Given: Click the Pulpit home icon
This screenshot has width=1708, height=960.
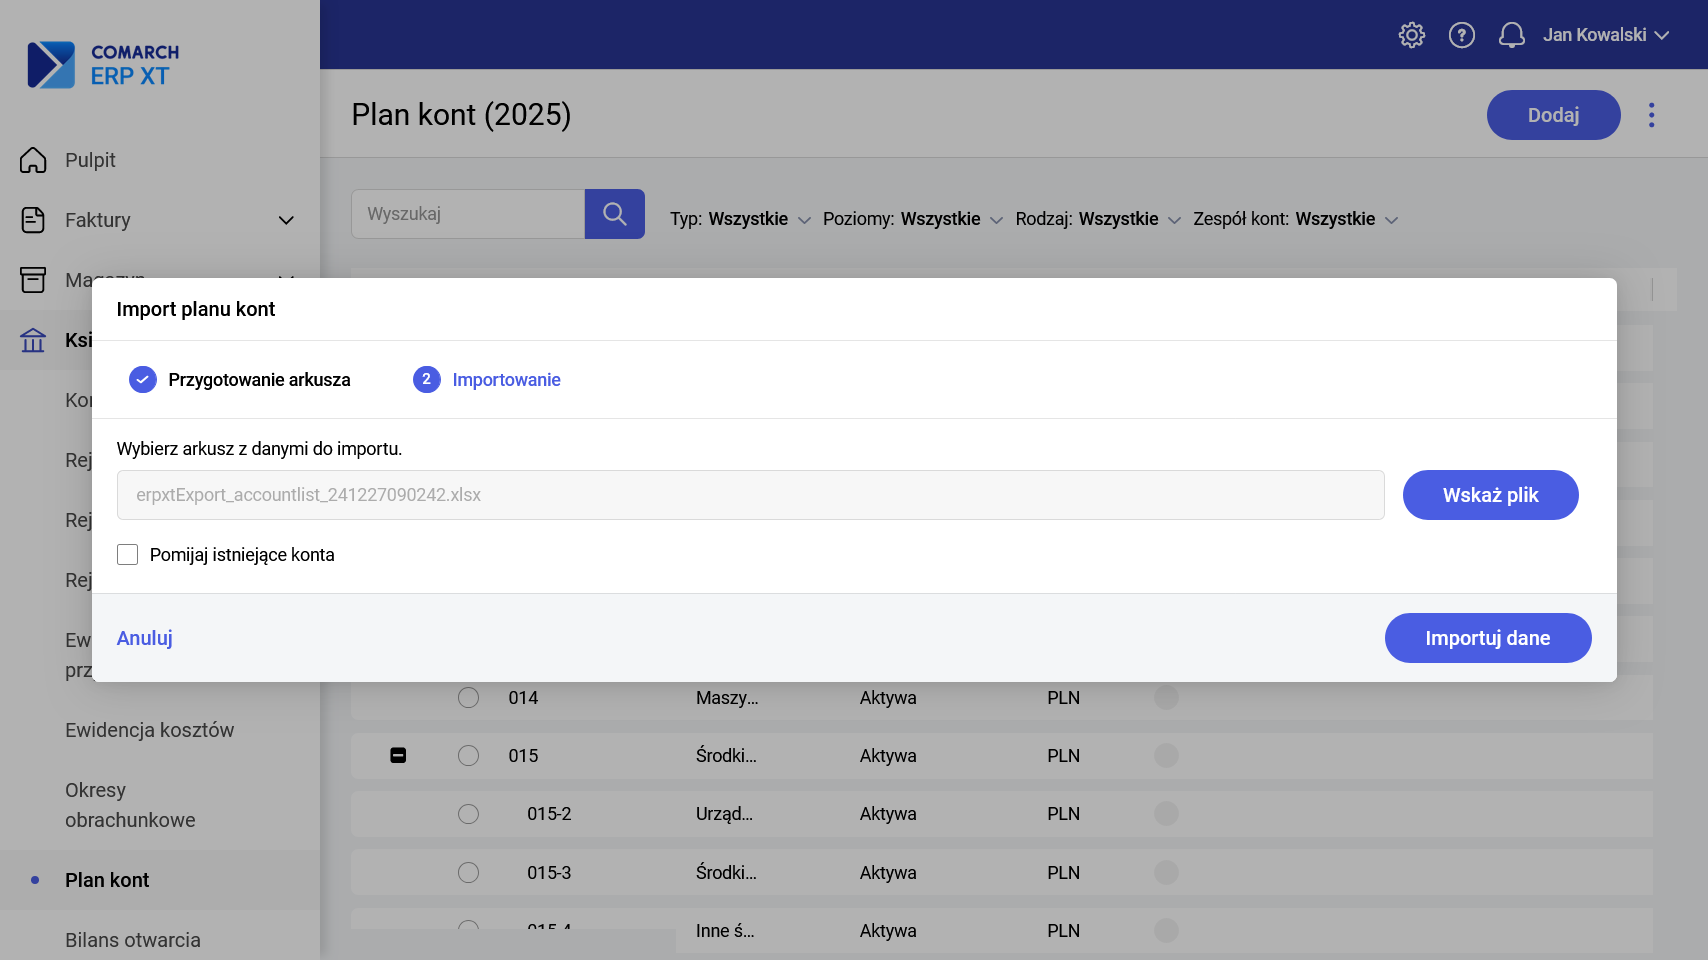Looking at the screenshot, I should 33,160.
